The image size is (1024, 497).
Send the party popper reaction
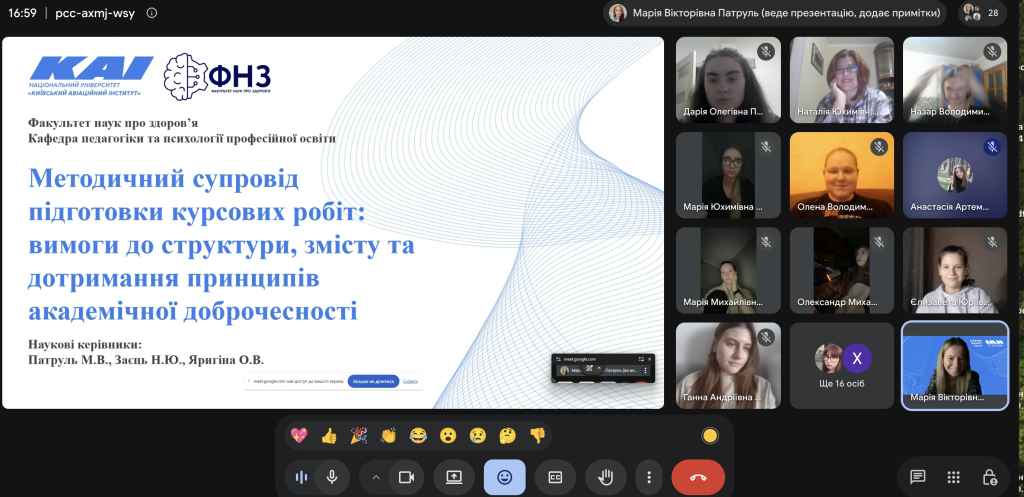[x=359, y=436]
